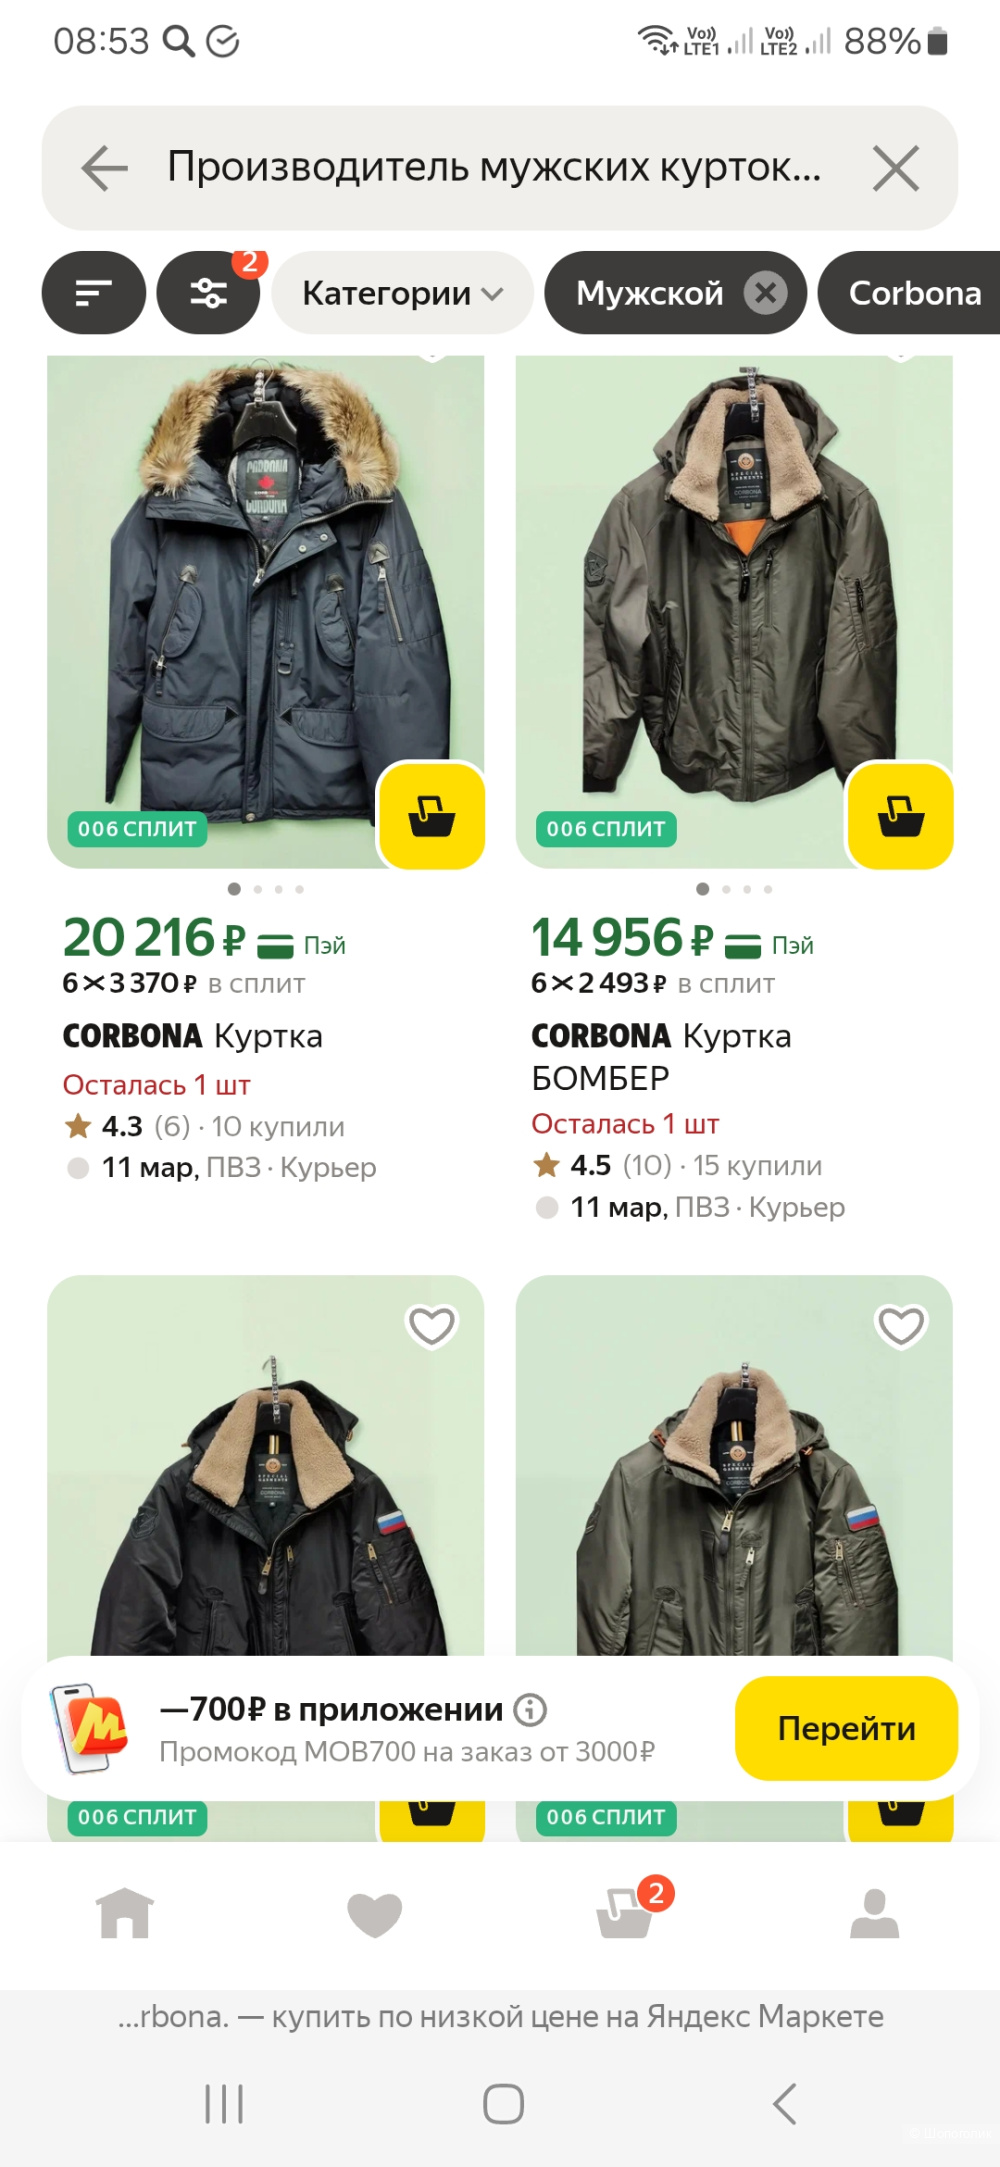The image size is (1000, 2167).
Task: Open the sort options icon
Action: tap(93, 292)
